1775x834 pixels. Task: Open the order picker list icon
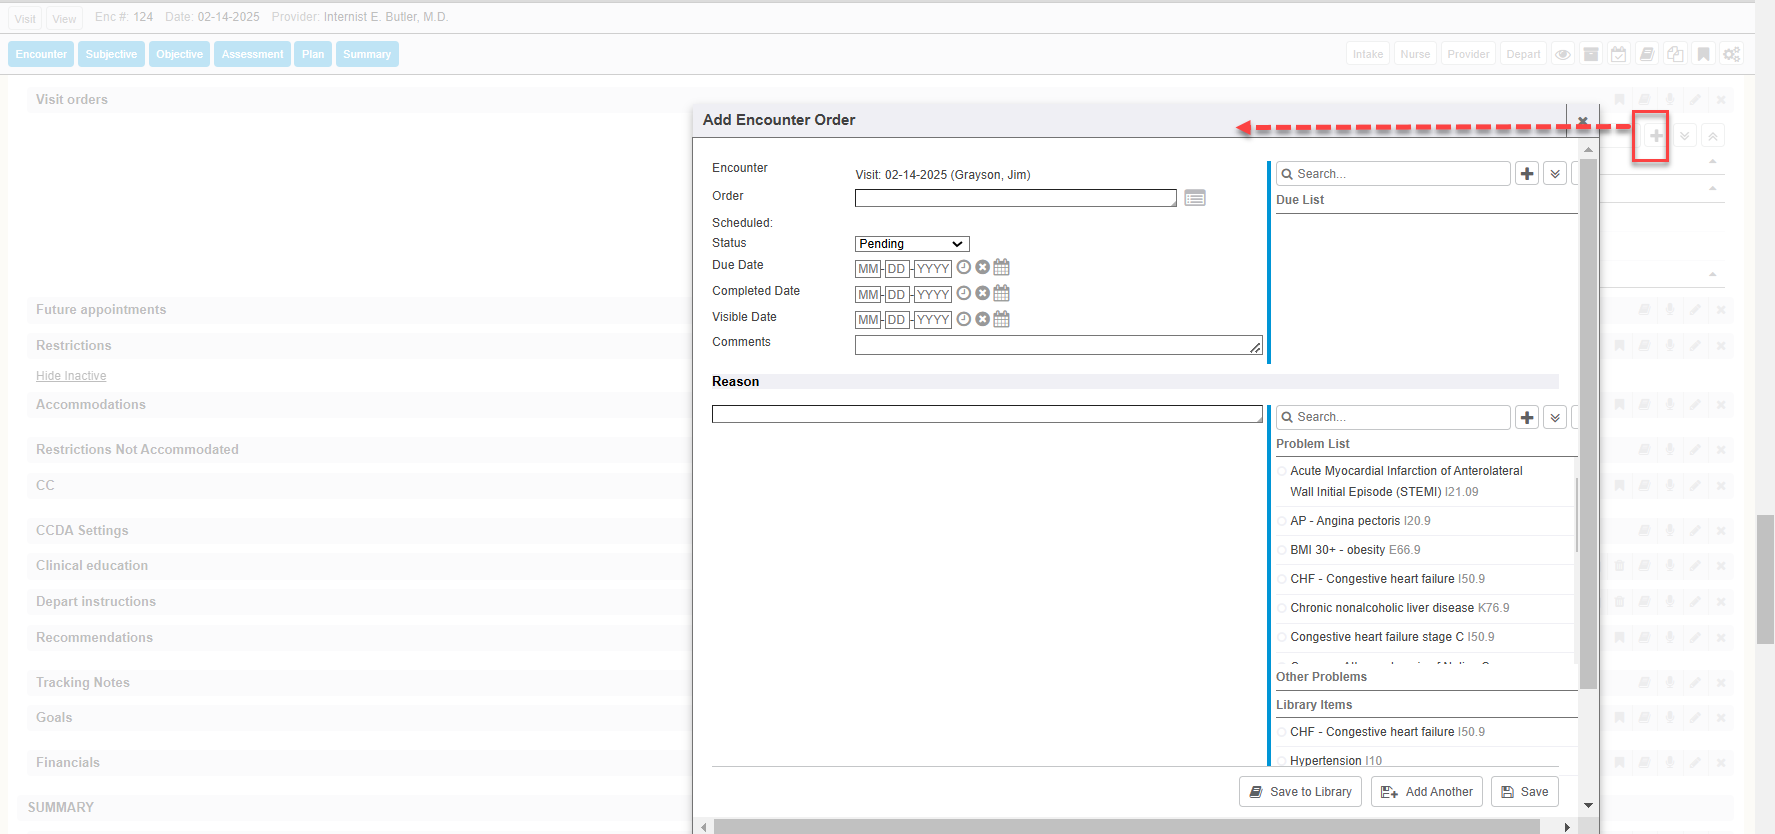pyautogui.click(x=1194, y=198)
